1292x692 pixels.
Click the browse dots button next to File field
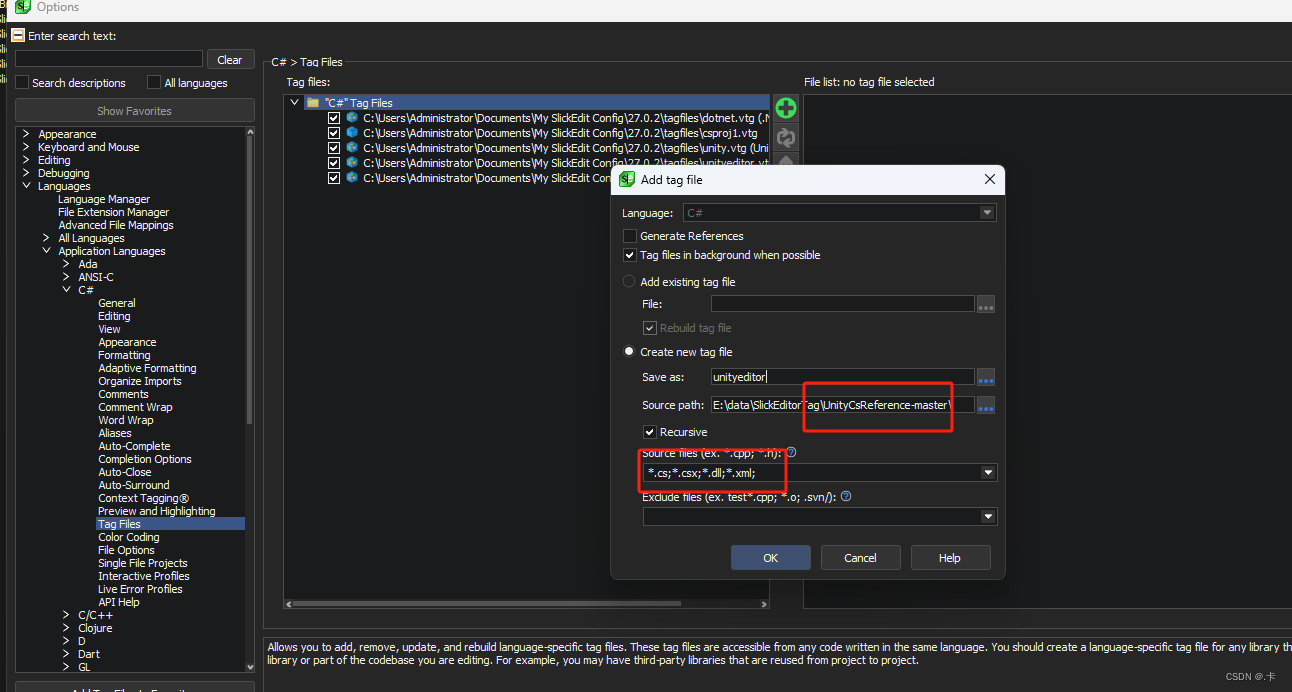[x=986, y=304]
